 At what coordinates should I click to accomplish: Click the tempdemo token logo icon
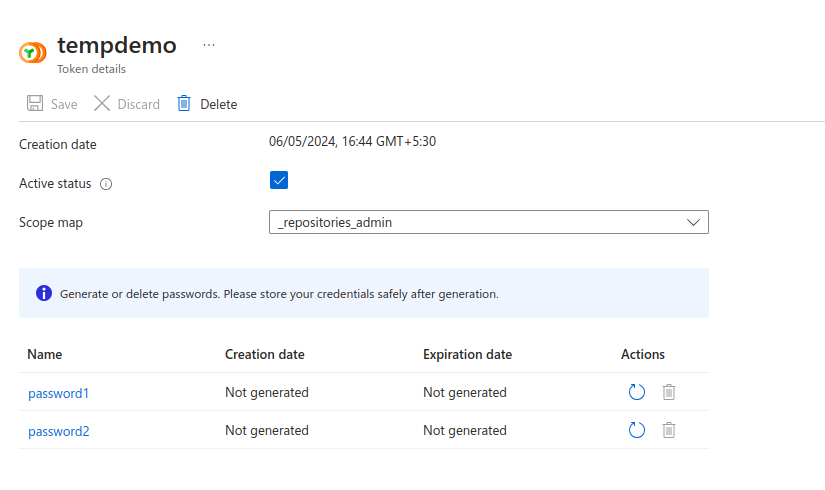[x=33, y=53]
